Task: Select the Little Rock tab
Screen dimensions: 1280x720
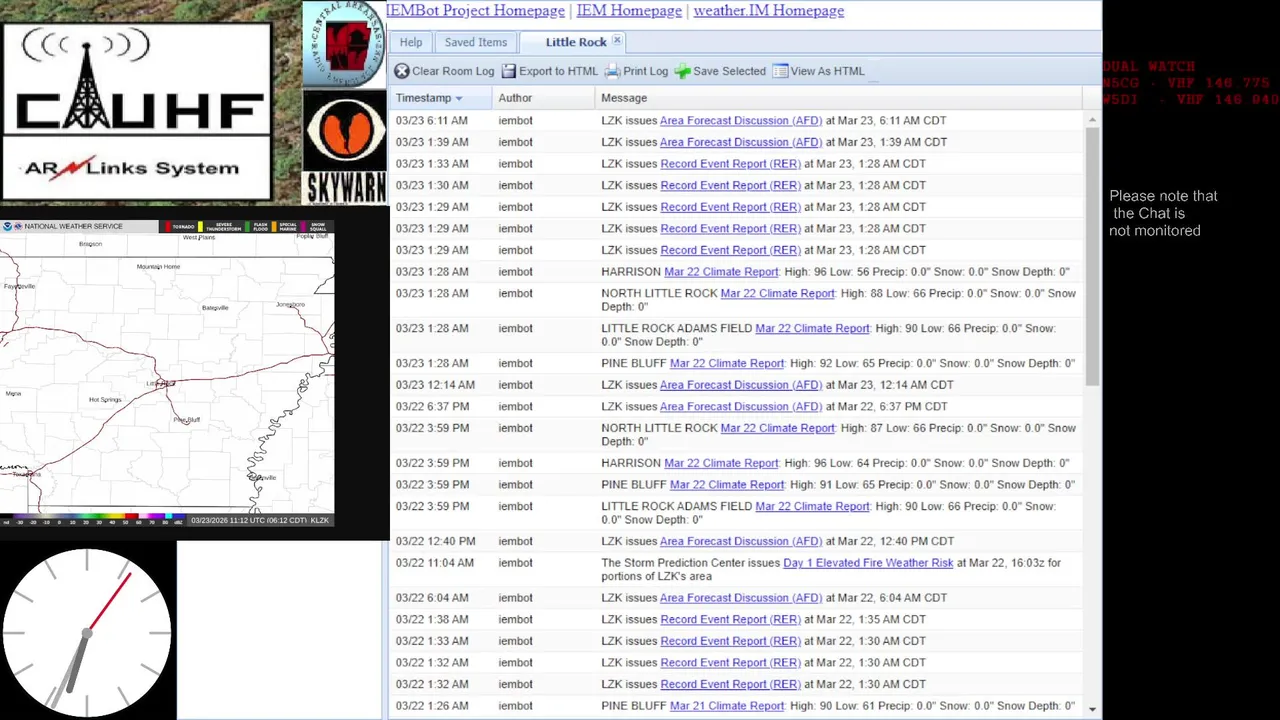Action: pyautogui.click(x=576, y=42)
